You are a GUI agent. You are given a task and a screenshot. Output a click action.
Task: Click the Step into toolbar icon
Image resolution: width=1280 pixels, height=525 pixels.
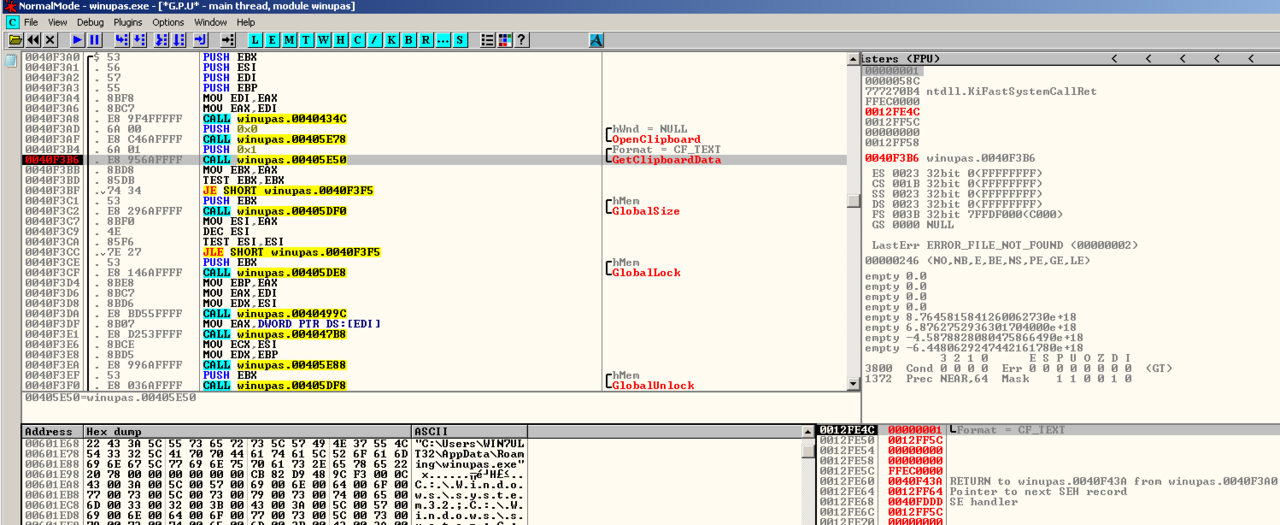[121, 40]
